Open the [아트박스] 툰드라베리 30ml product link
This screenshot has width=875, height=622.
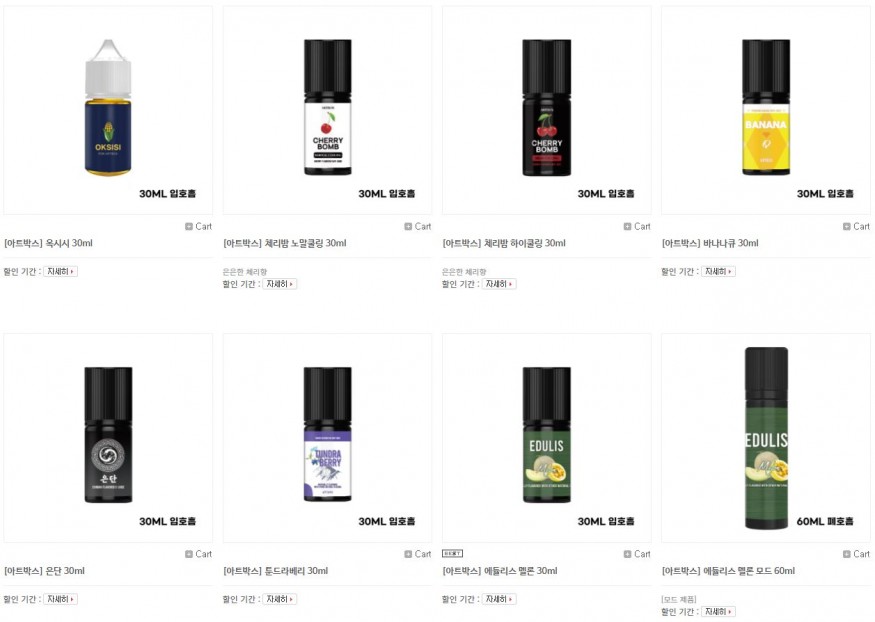click(276, 571)
